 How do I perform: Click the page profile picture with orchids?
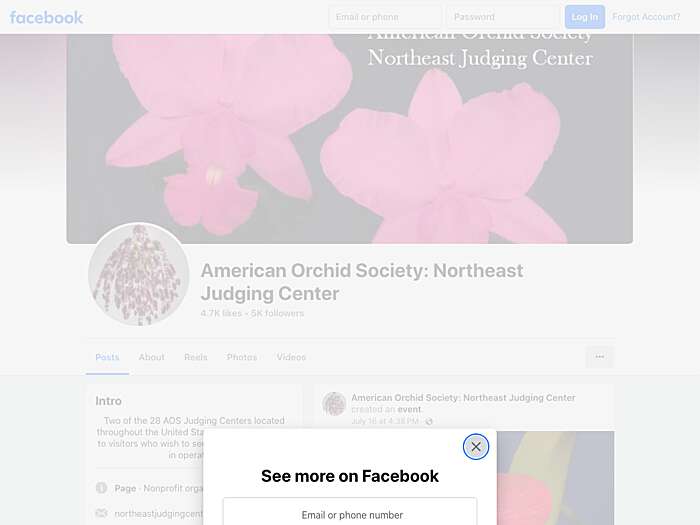[x=139, y=275]
